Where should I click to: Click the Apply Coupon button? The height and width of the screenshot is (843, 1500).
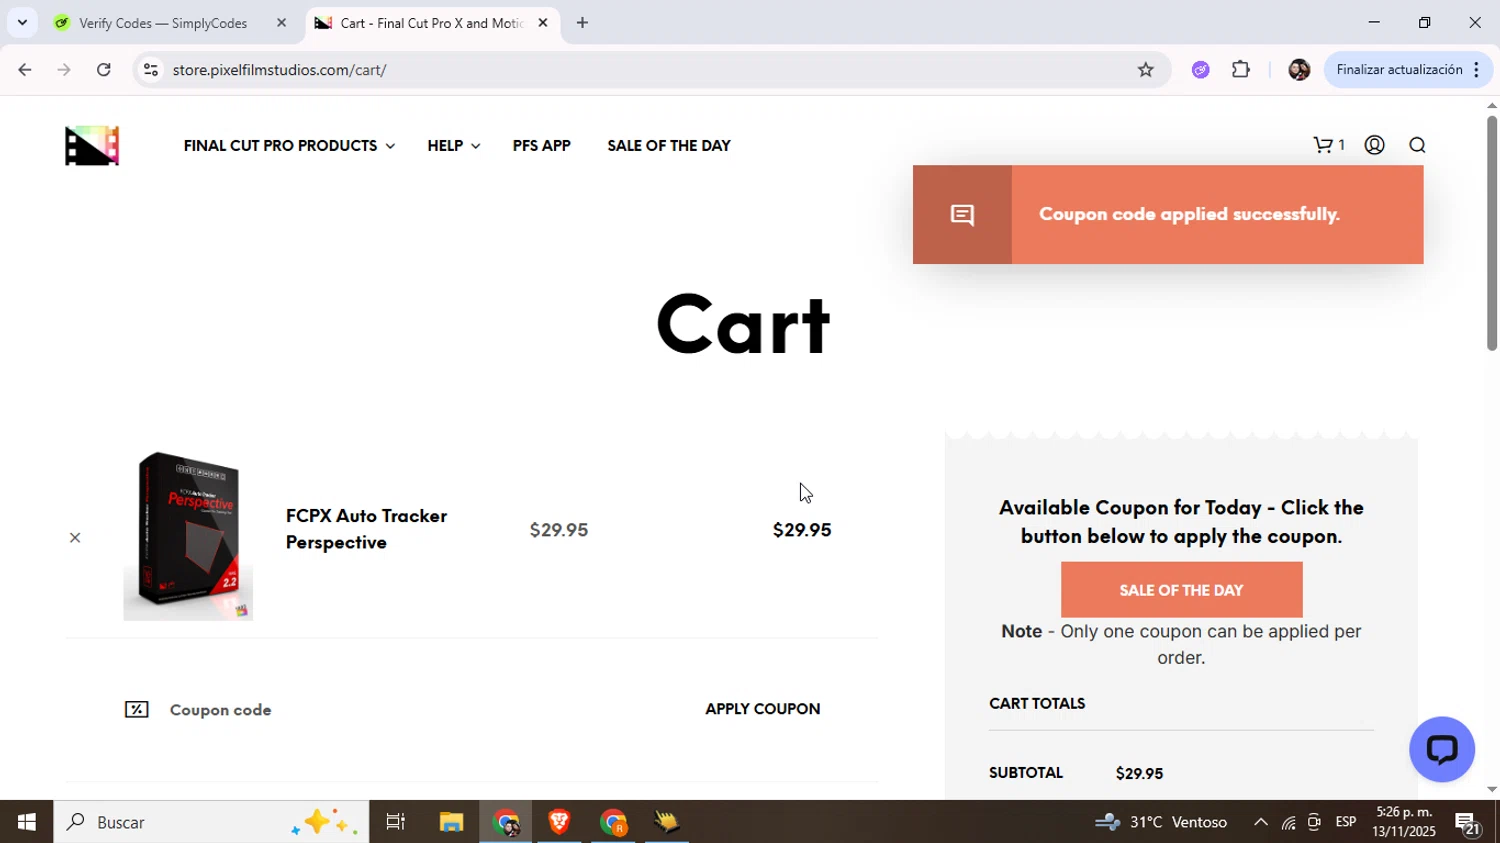click(763, 709)
